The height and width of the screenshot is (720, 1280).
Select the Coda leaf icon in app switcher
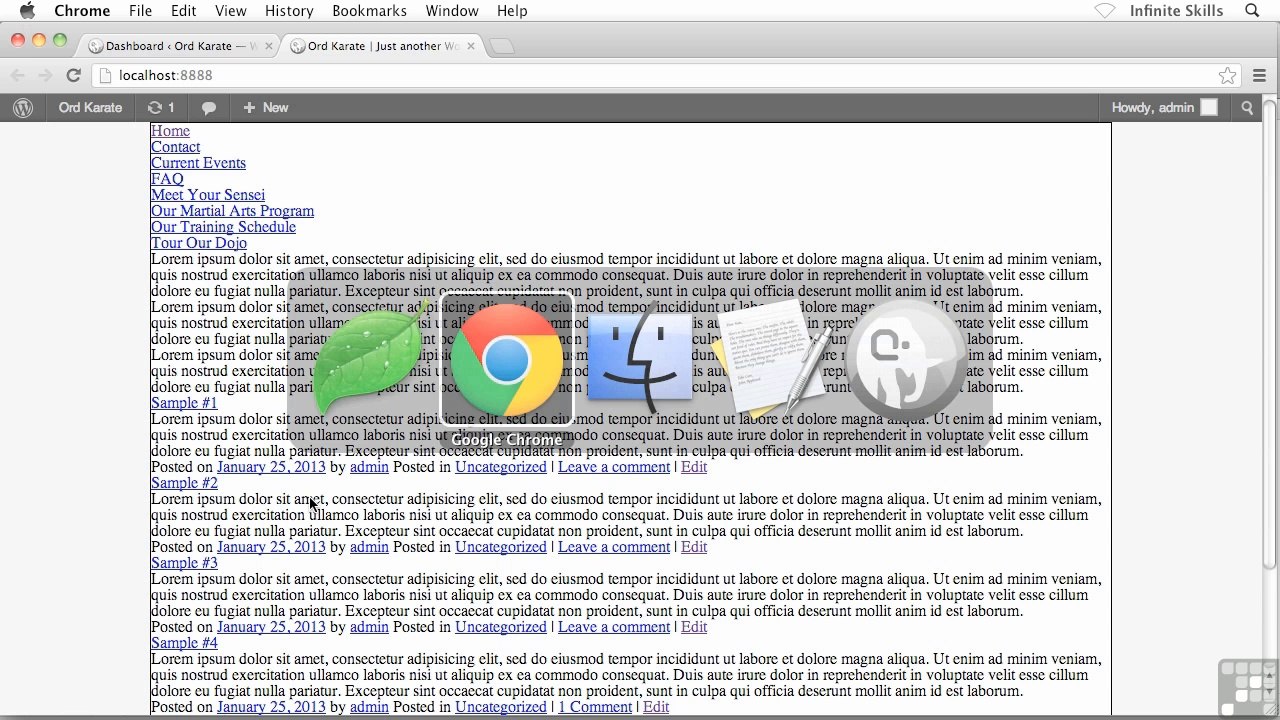coord(372,358)
